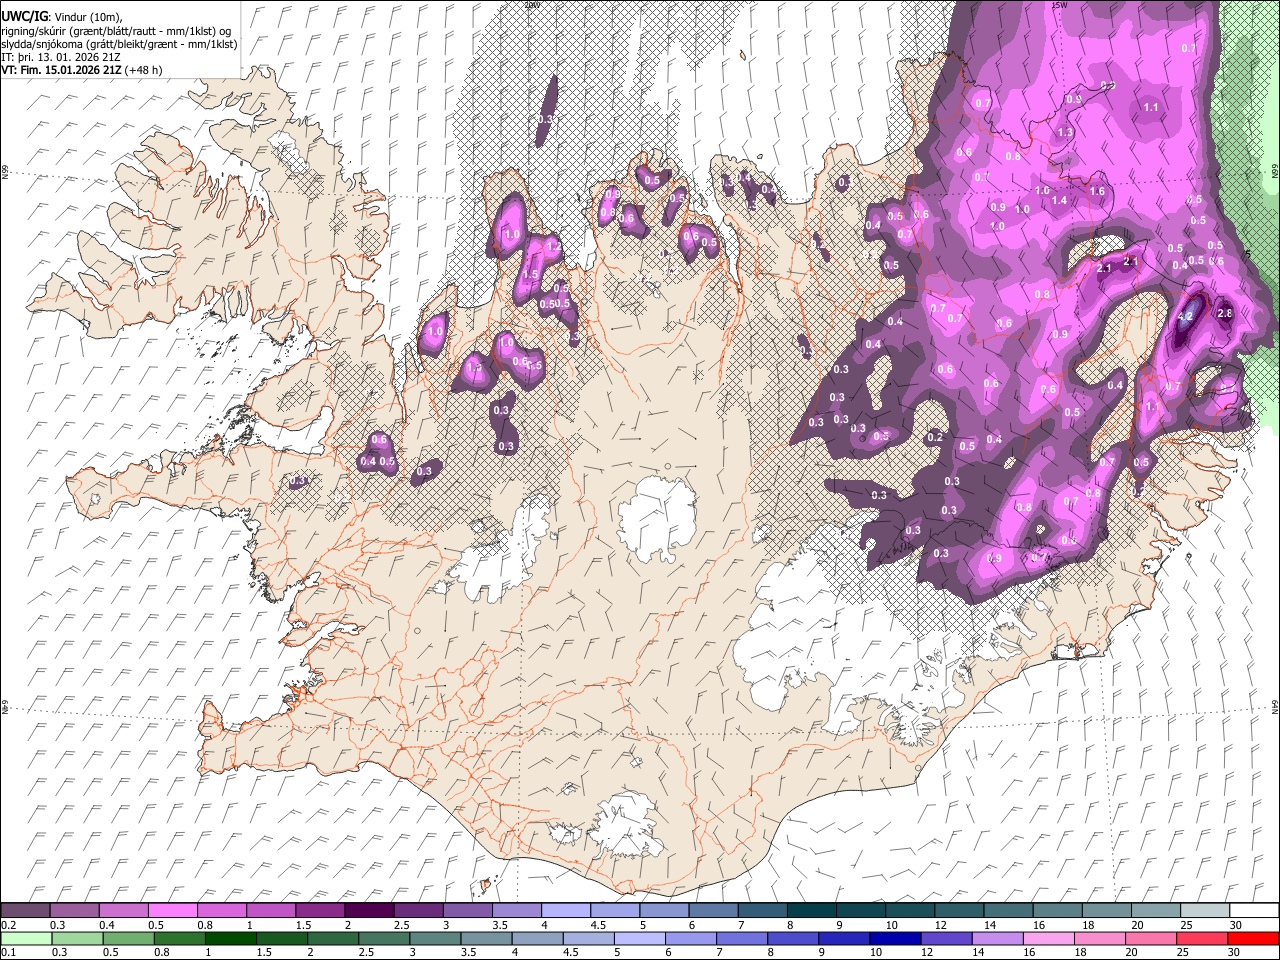Click the upper legend slate-blue swatch starting at 6
Screen dimensions: 1280x960
pyautogui.click(x=713, y=911)
